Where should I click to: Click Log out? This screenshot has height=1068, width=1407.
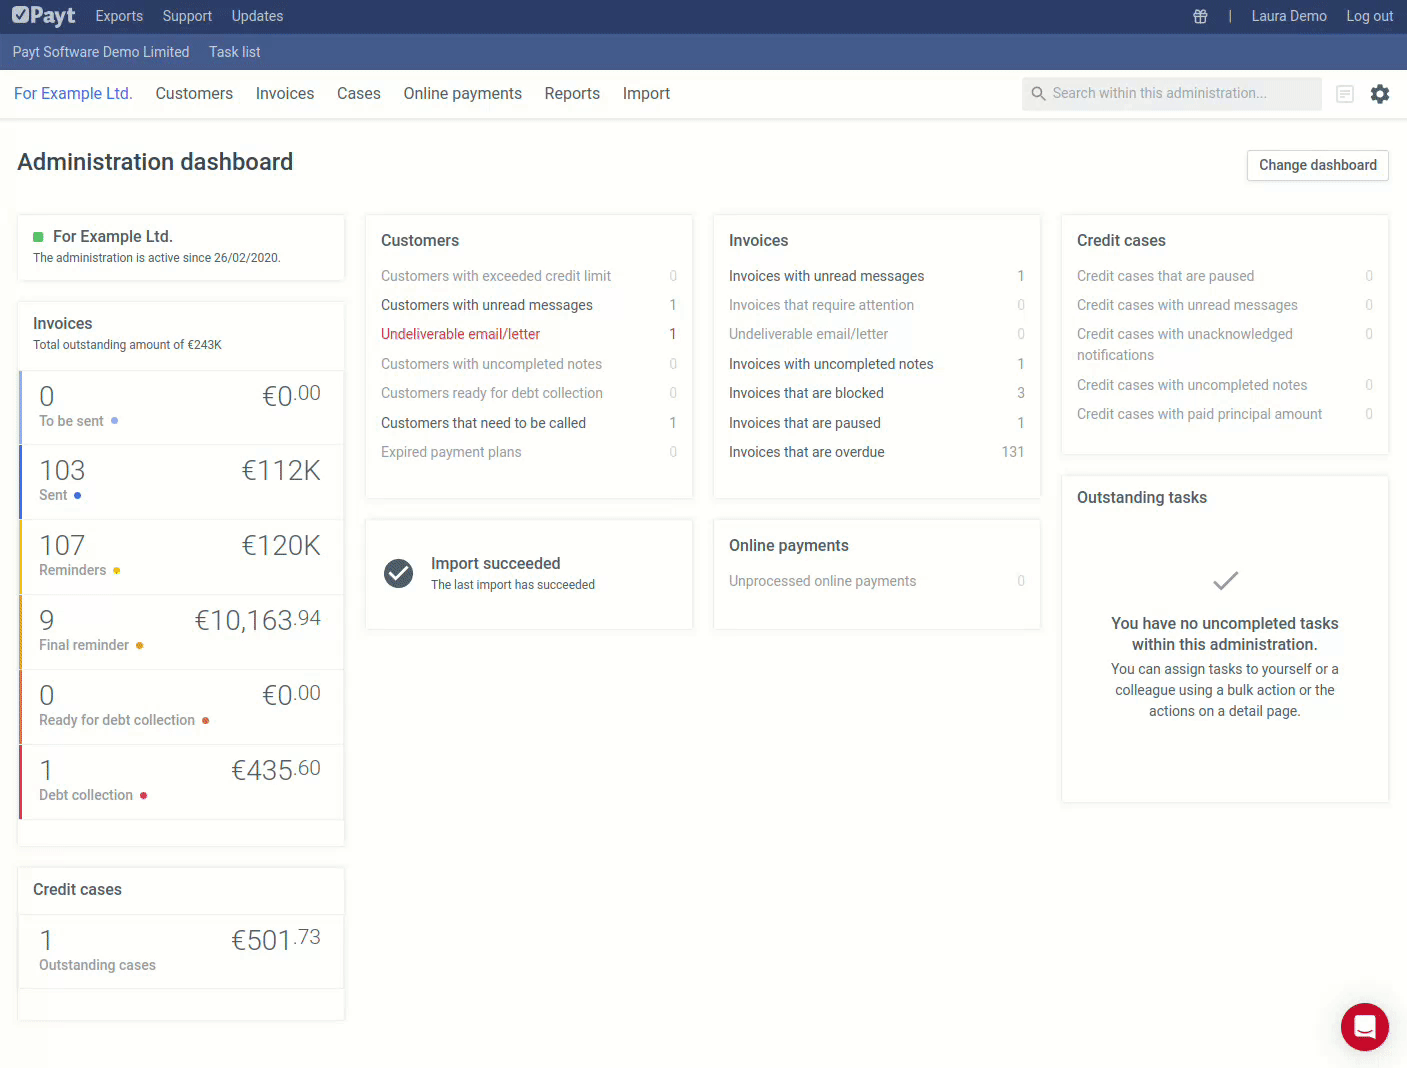coord(1370,16)
